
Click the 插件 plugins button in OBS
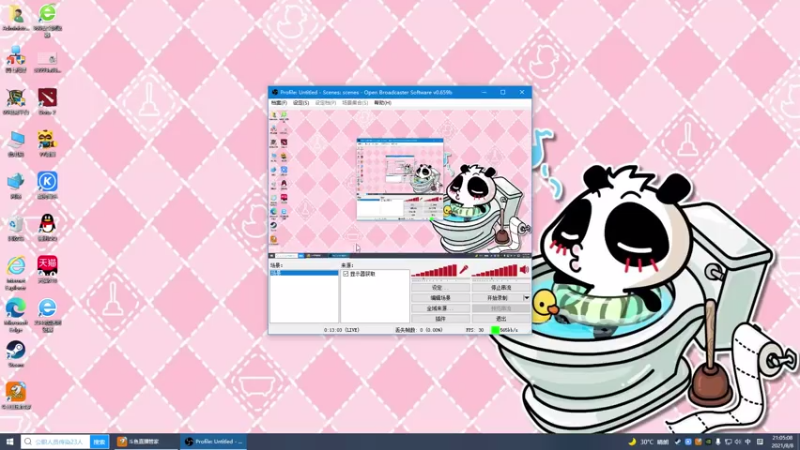pos(440,319)
